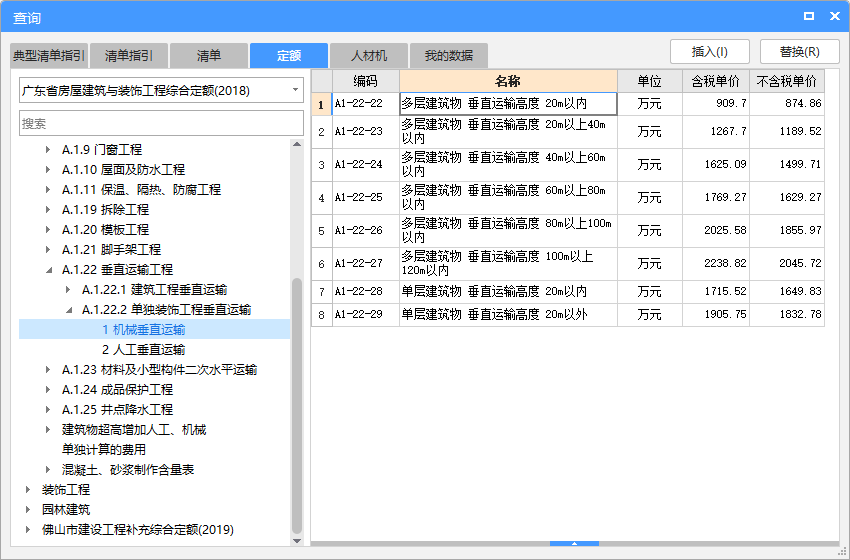Select 2 人工垂直运输 tree item
850x560 pixels.
(x=144, y=350)
